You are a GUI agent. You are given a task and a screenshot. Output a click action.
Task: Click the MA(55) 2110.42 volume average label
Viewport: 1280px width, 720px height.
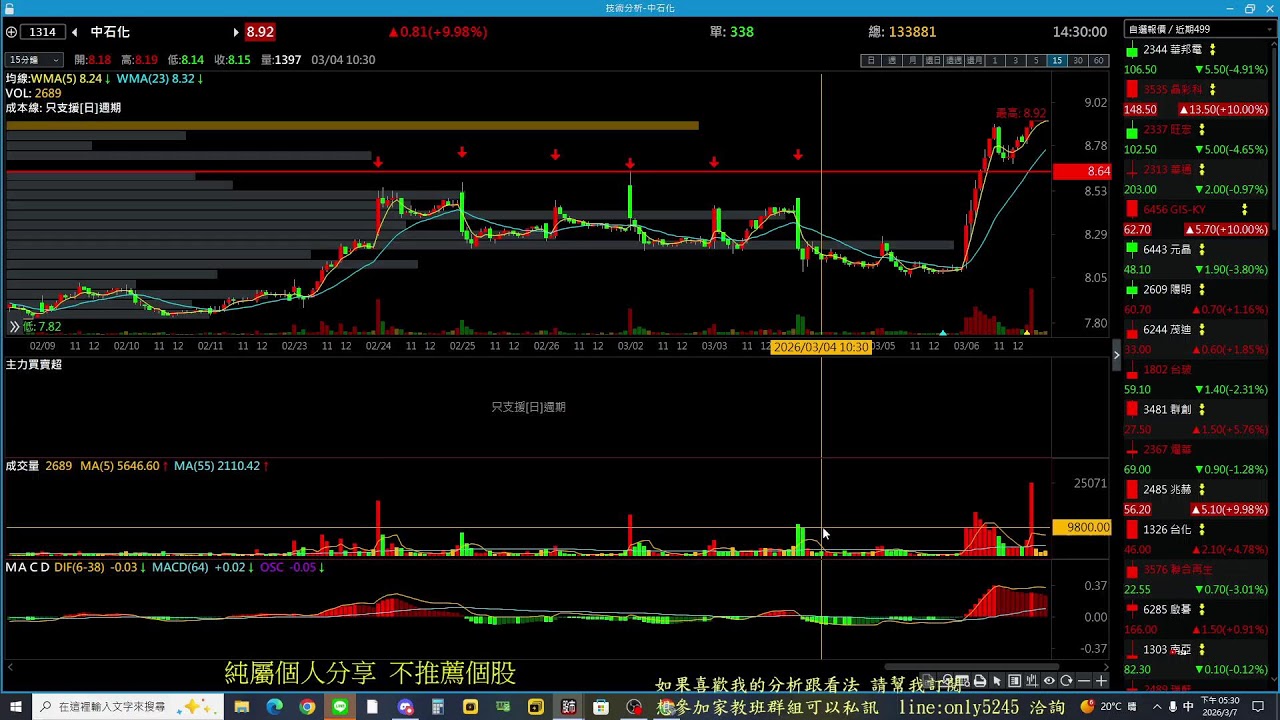pos(217,466)
